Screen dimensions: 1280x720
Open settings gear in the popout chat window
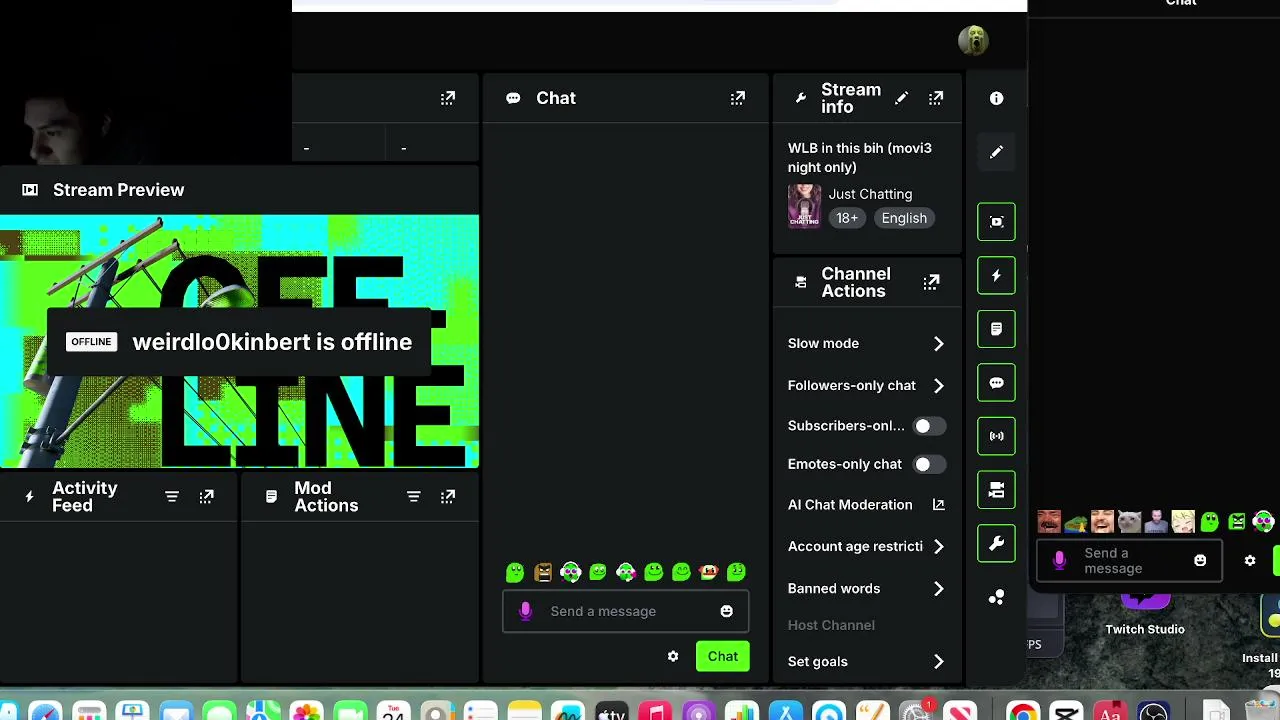(1250, 560)
